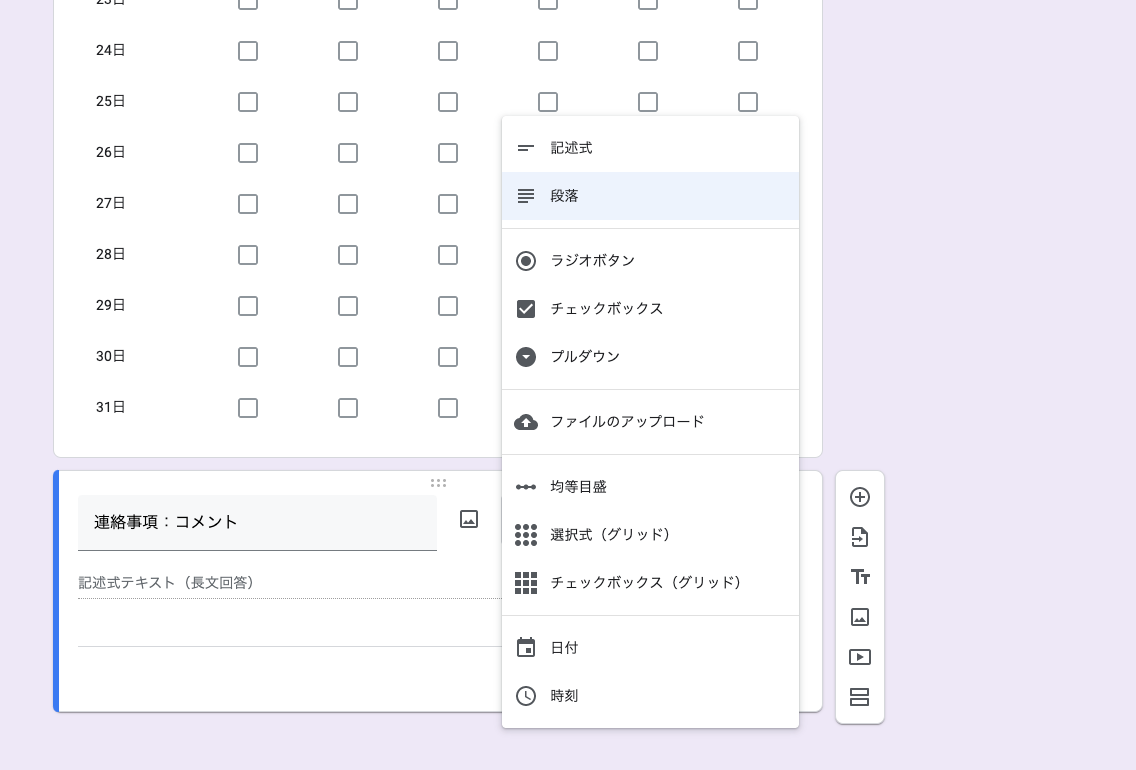Open image picker next to 連絡事項：コメント title
The width and height of the screenshot is (1136, 770).
(x=468, y=521)
